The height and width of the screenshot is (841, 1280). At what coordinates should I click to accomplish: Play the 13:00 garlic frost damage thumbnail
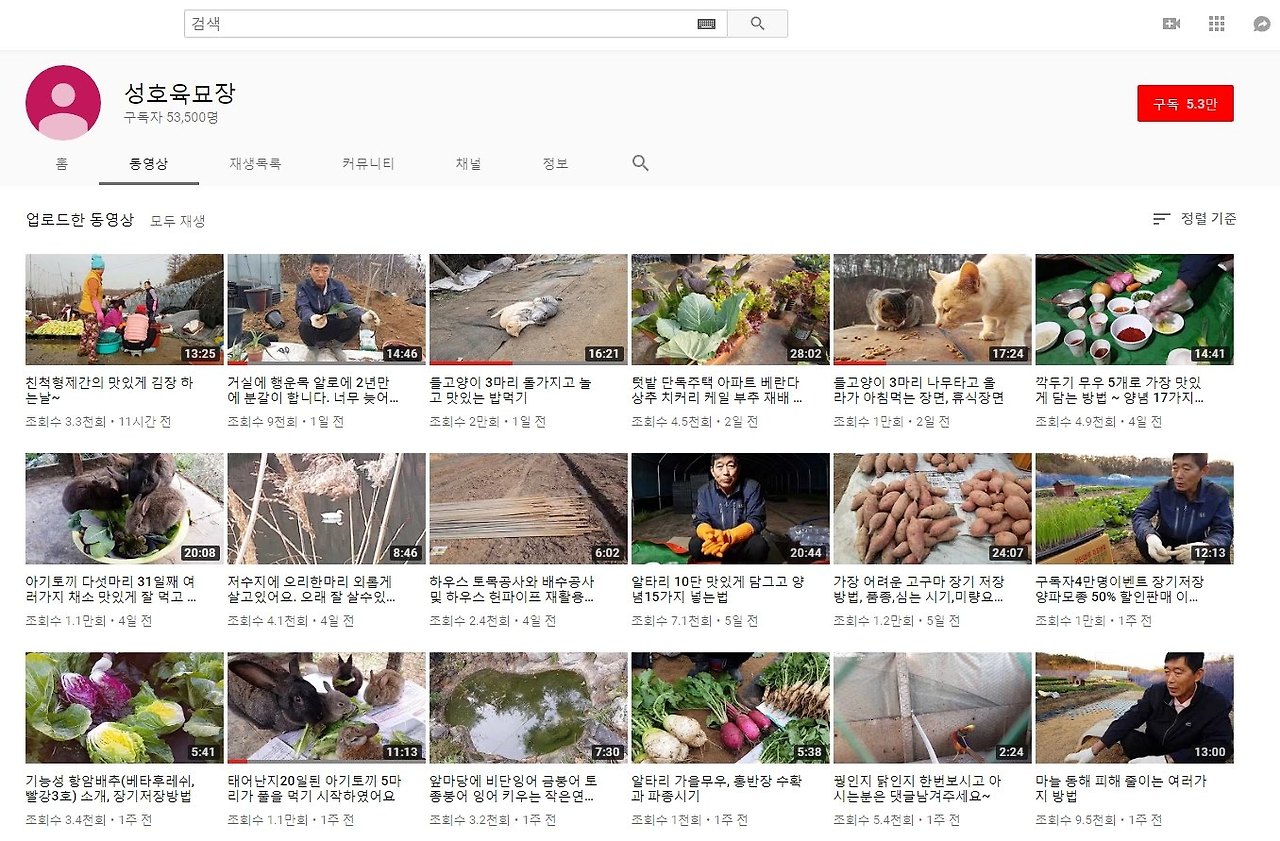pos(1135,708)
